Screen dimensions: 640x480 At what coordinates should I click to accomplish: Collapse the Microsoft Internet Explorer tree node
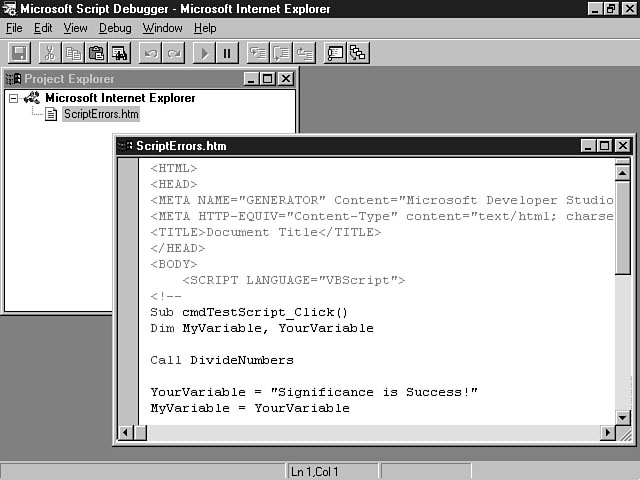[x=14, y=98]
